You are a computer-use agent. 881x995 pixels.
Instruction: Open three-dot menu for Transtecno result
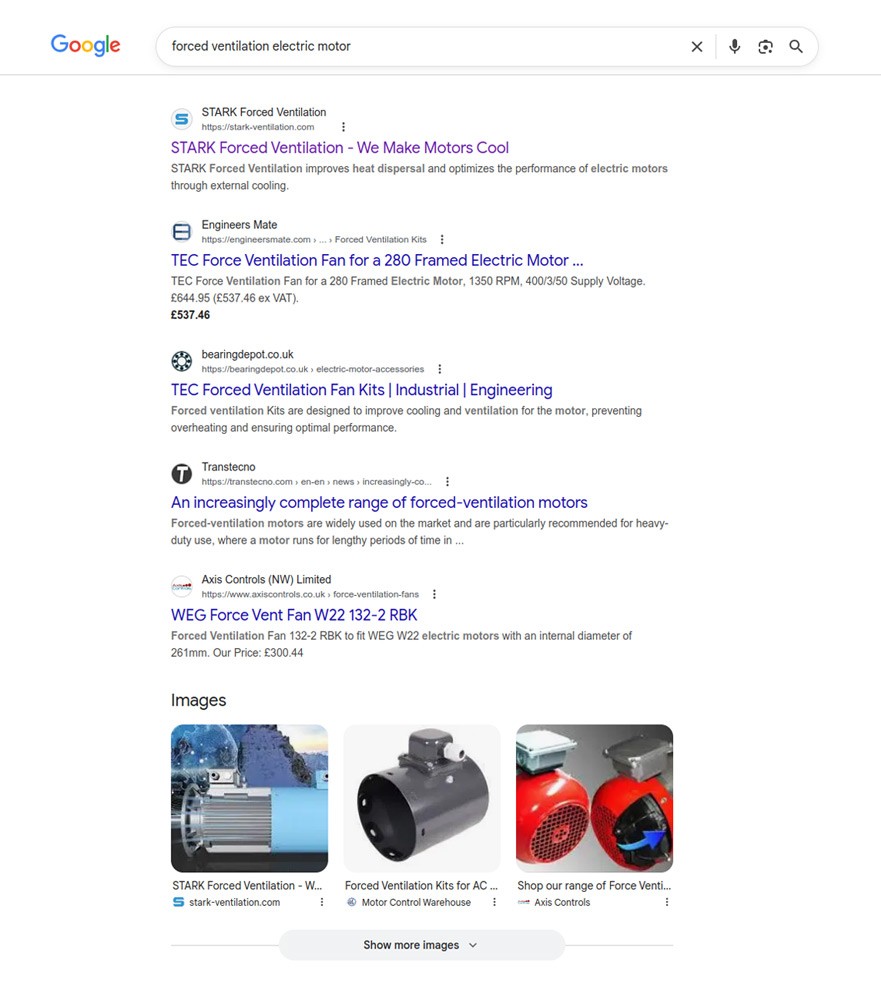[x=447, y=482]
